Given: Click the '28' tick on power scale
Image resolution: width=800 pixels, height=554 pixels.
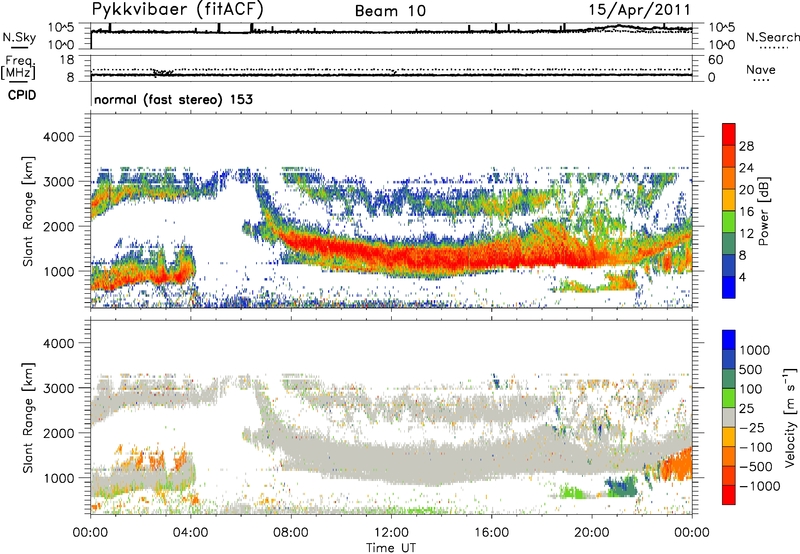Looking at the screenshot, I should point(746,146).
